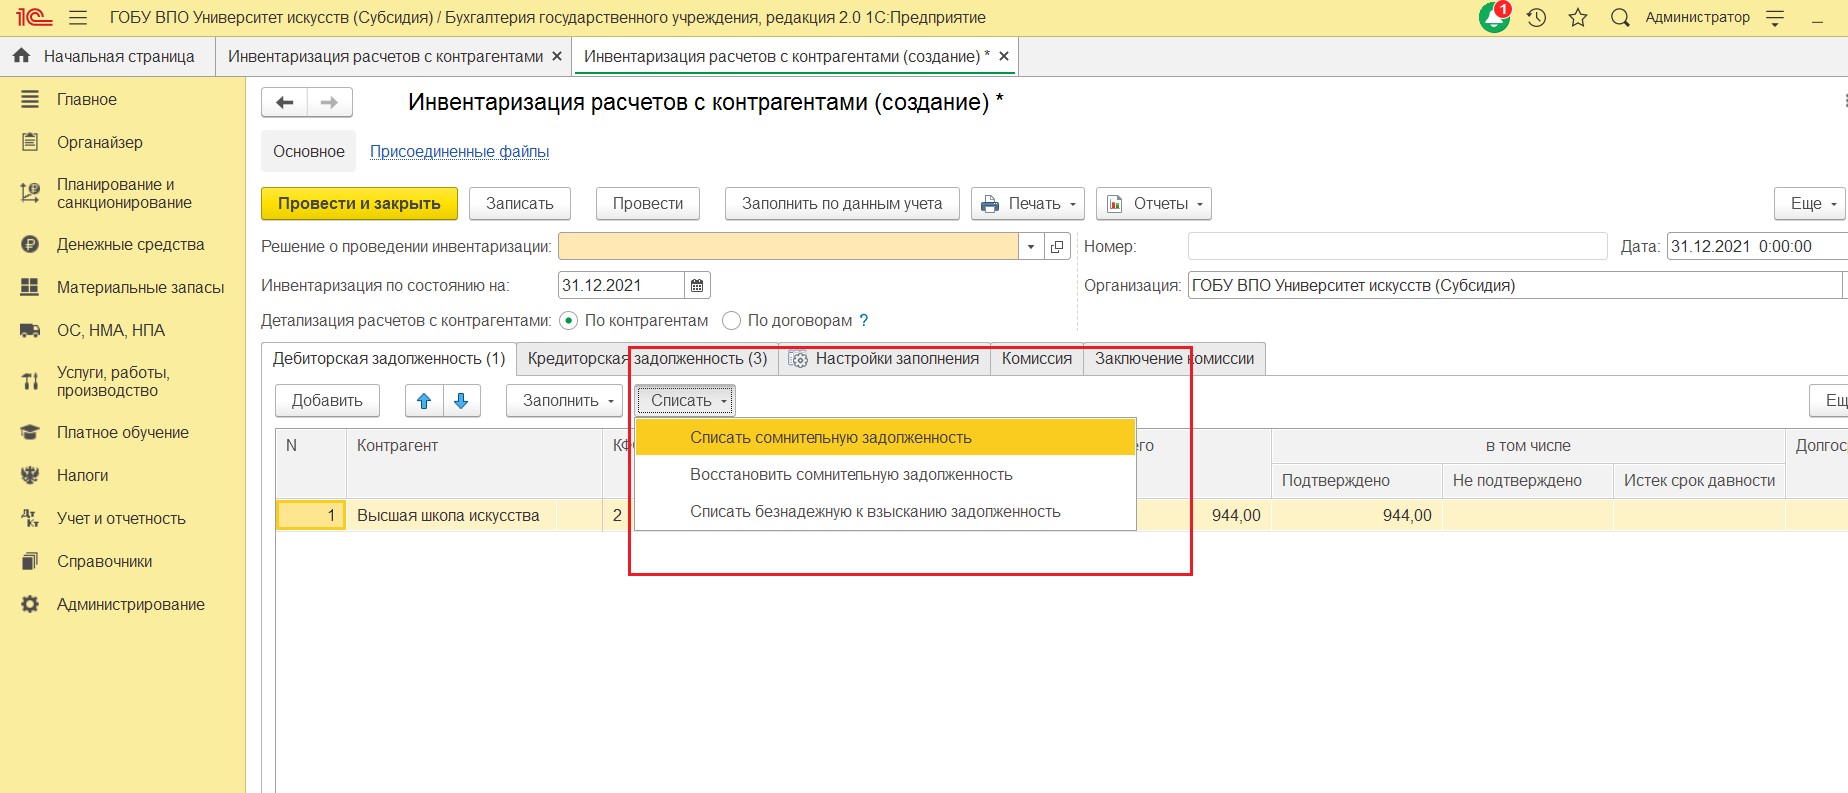The image size is (1848, 793).
Task: Click the Добавить button
Action: tap(327, 401)
